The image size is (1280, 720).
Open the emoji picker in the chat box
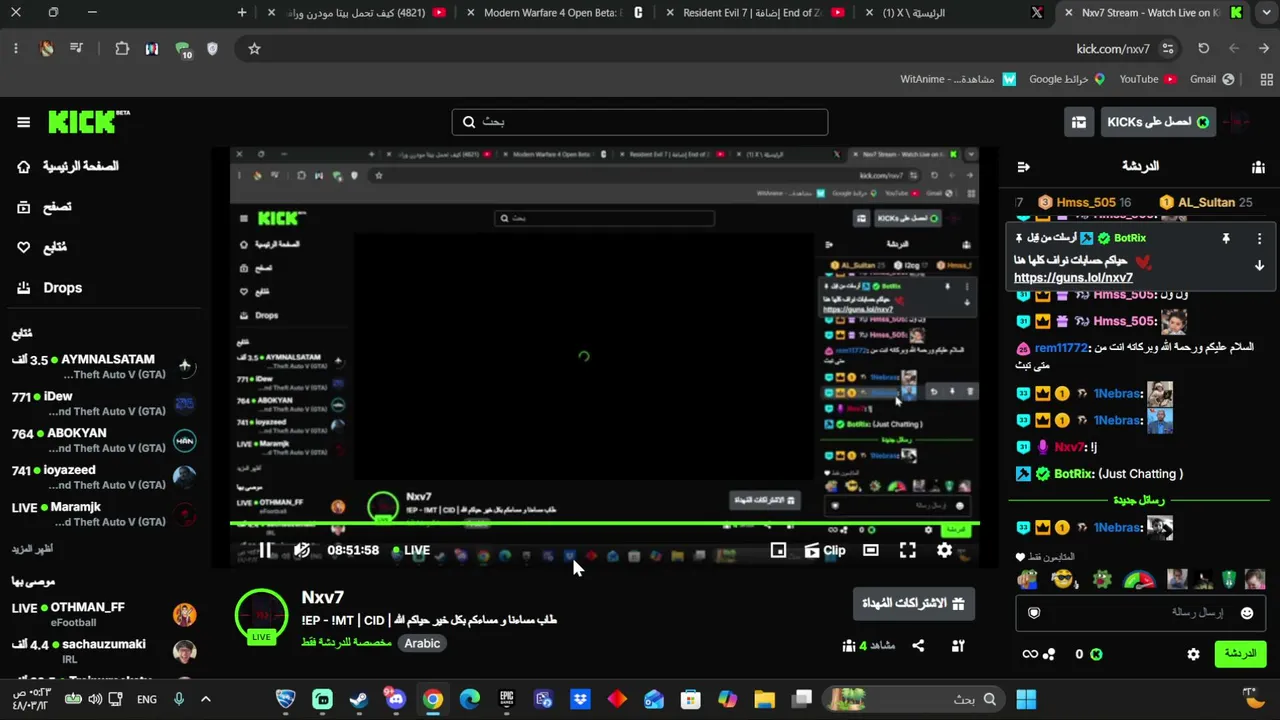coord(1246,613)
